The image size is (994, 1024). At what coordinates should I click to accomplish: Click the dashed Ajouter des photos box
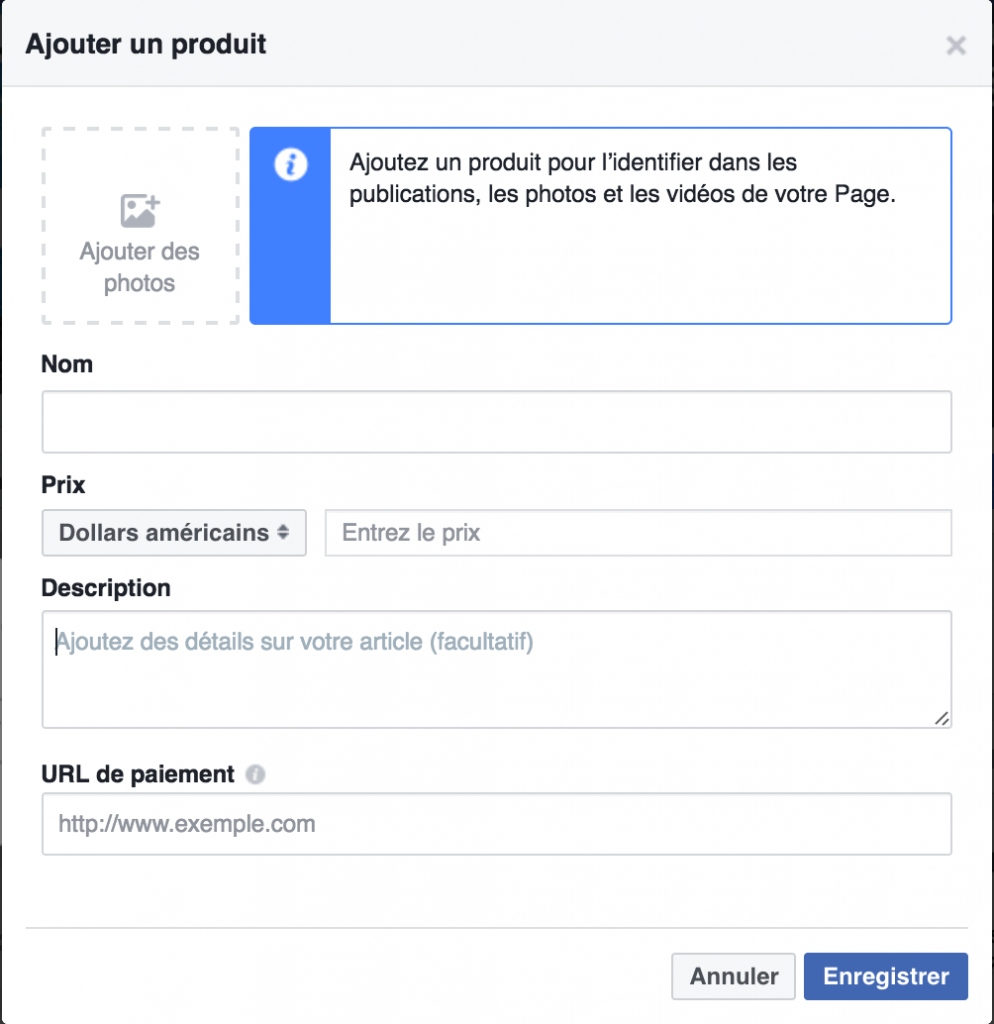pyautogui.click(x=139, y=224)
